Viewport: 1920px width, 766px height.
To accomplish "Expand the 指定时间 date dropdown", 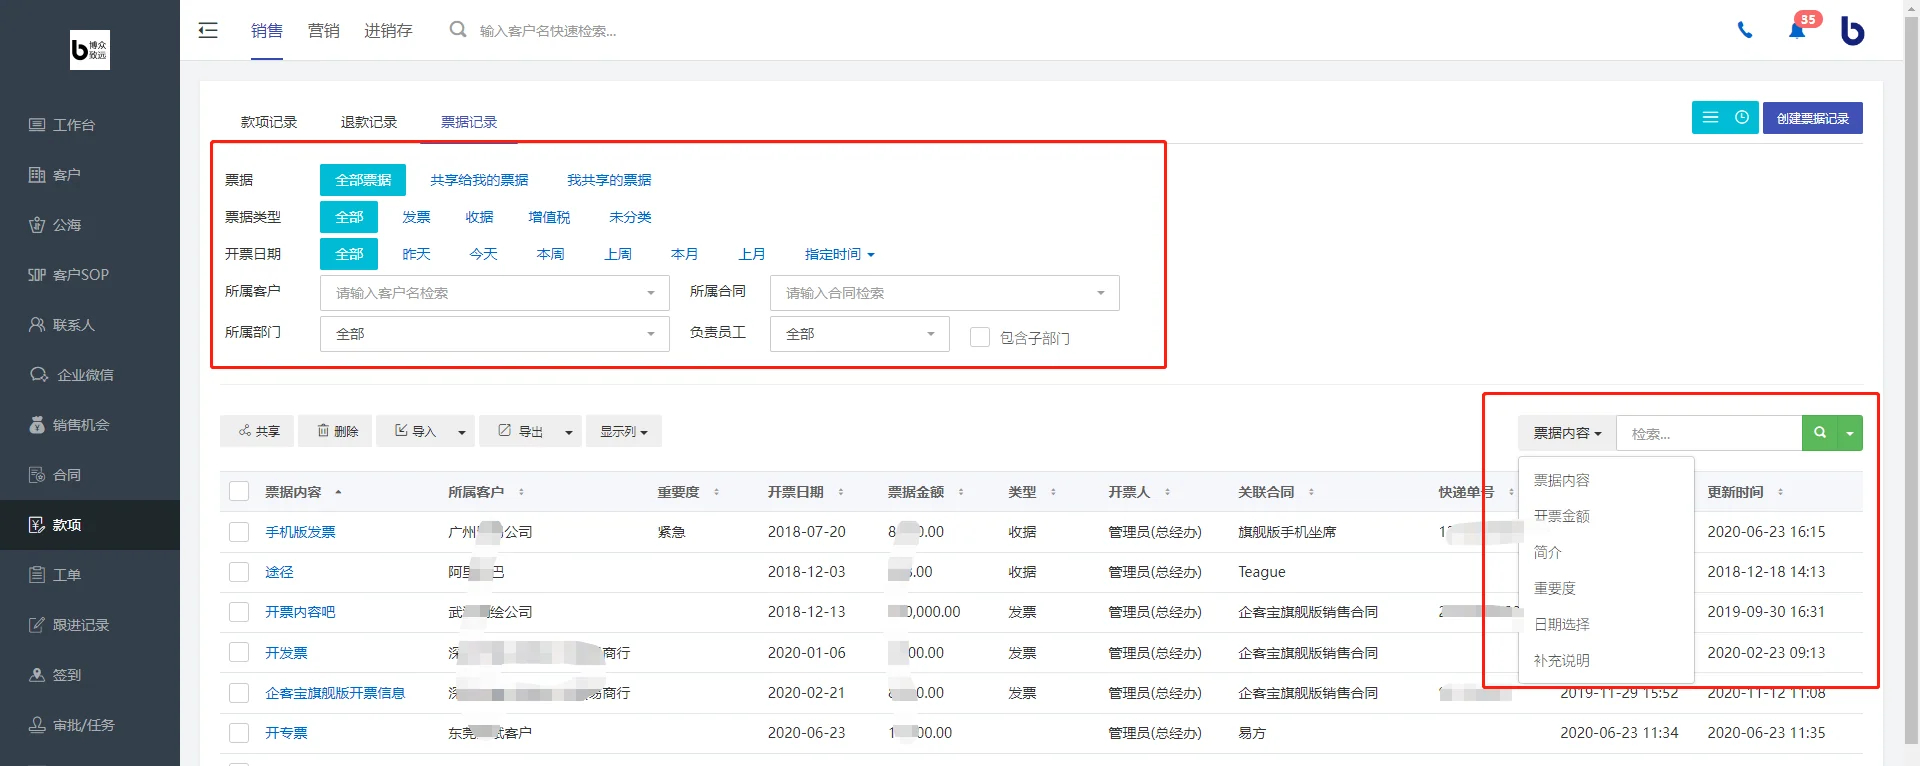I will pos(840,254).
